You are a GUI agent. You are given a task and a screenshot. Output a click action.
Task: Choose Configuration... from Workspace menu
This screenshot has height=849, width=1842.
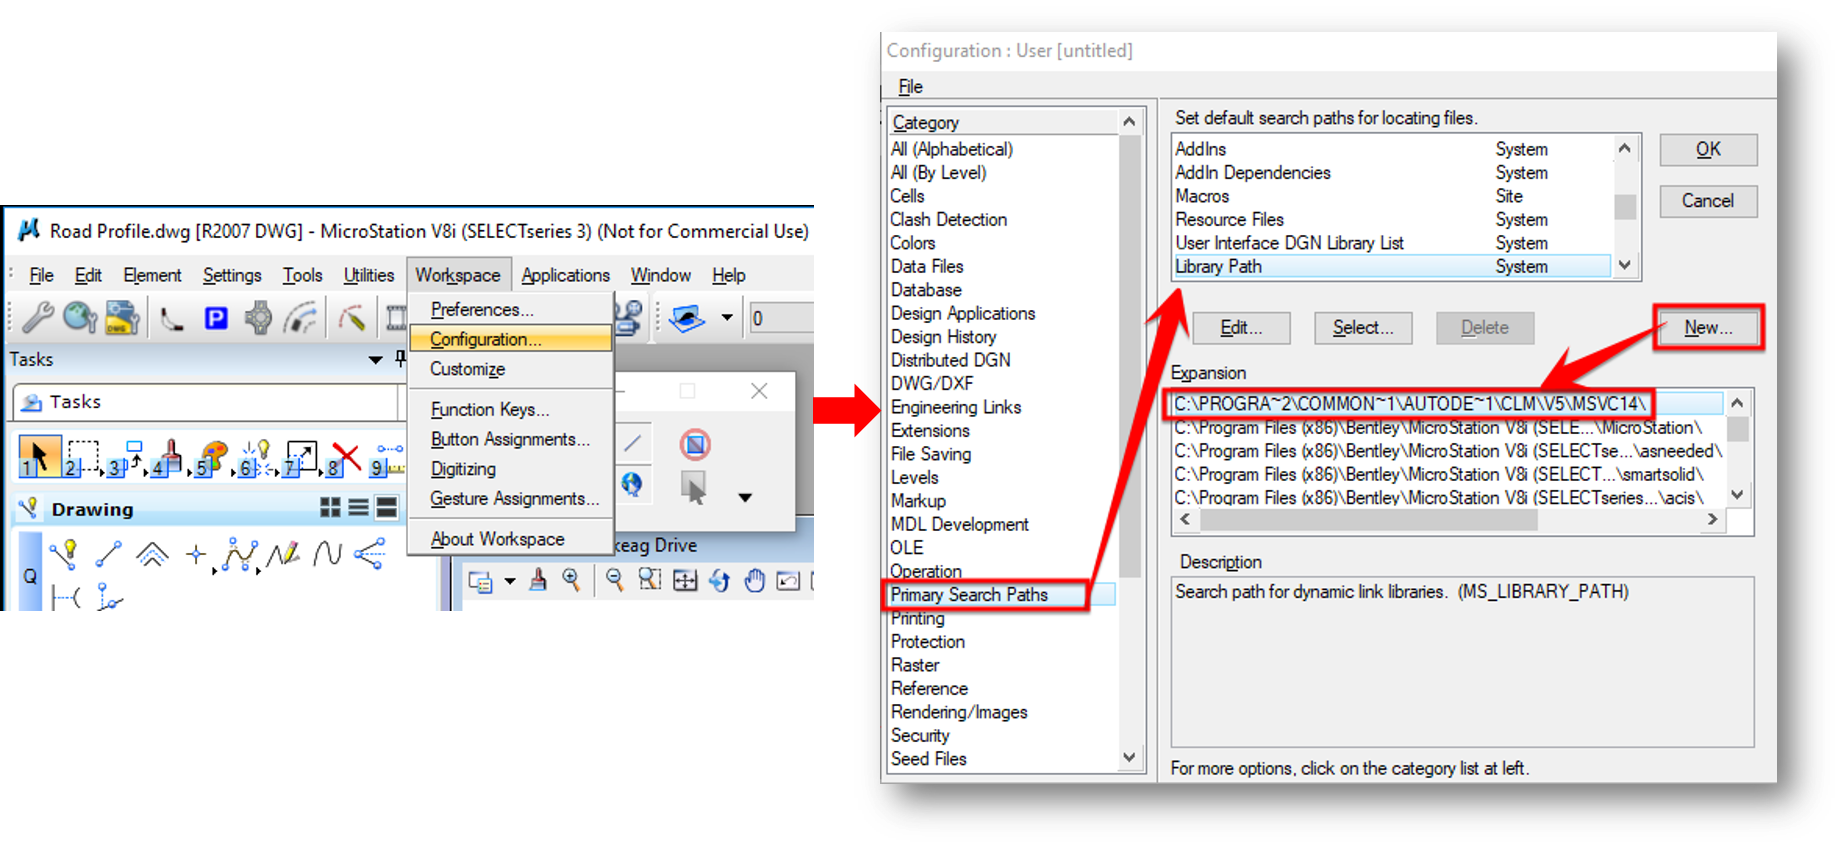[x=510, y=339]
